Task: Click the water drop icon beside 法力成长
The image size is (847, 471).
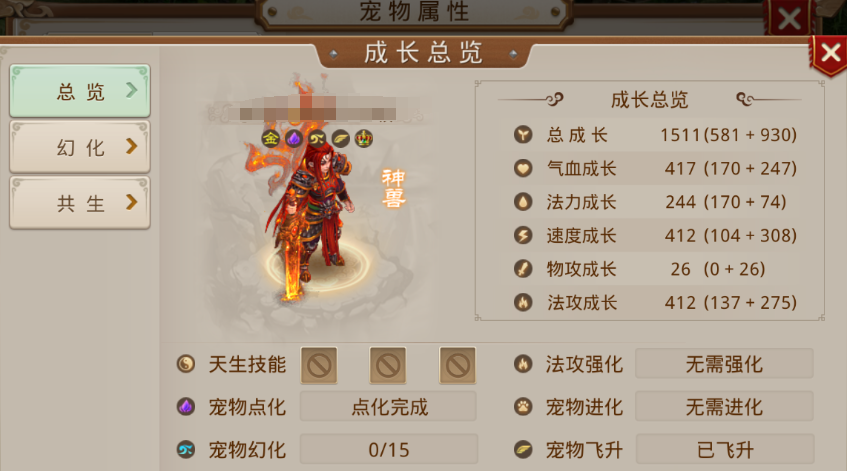Action: (x=523, y=202)
